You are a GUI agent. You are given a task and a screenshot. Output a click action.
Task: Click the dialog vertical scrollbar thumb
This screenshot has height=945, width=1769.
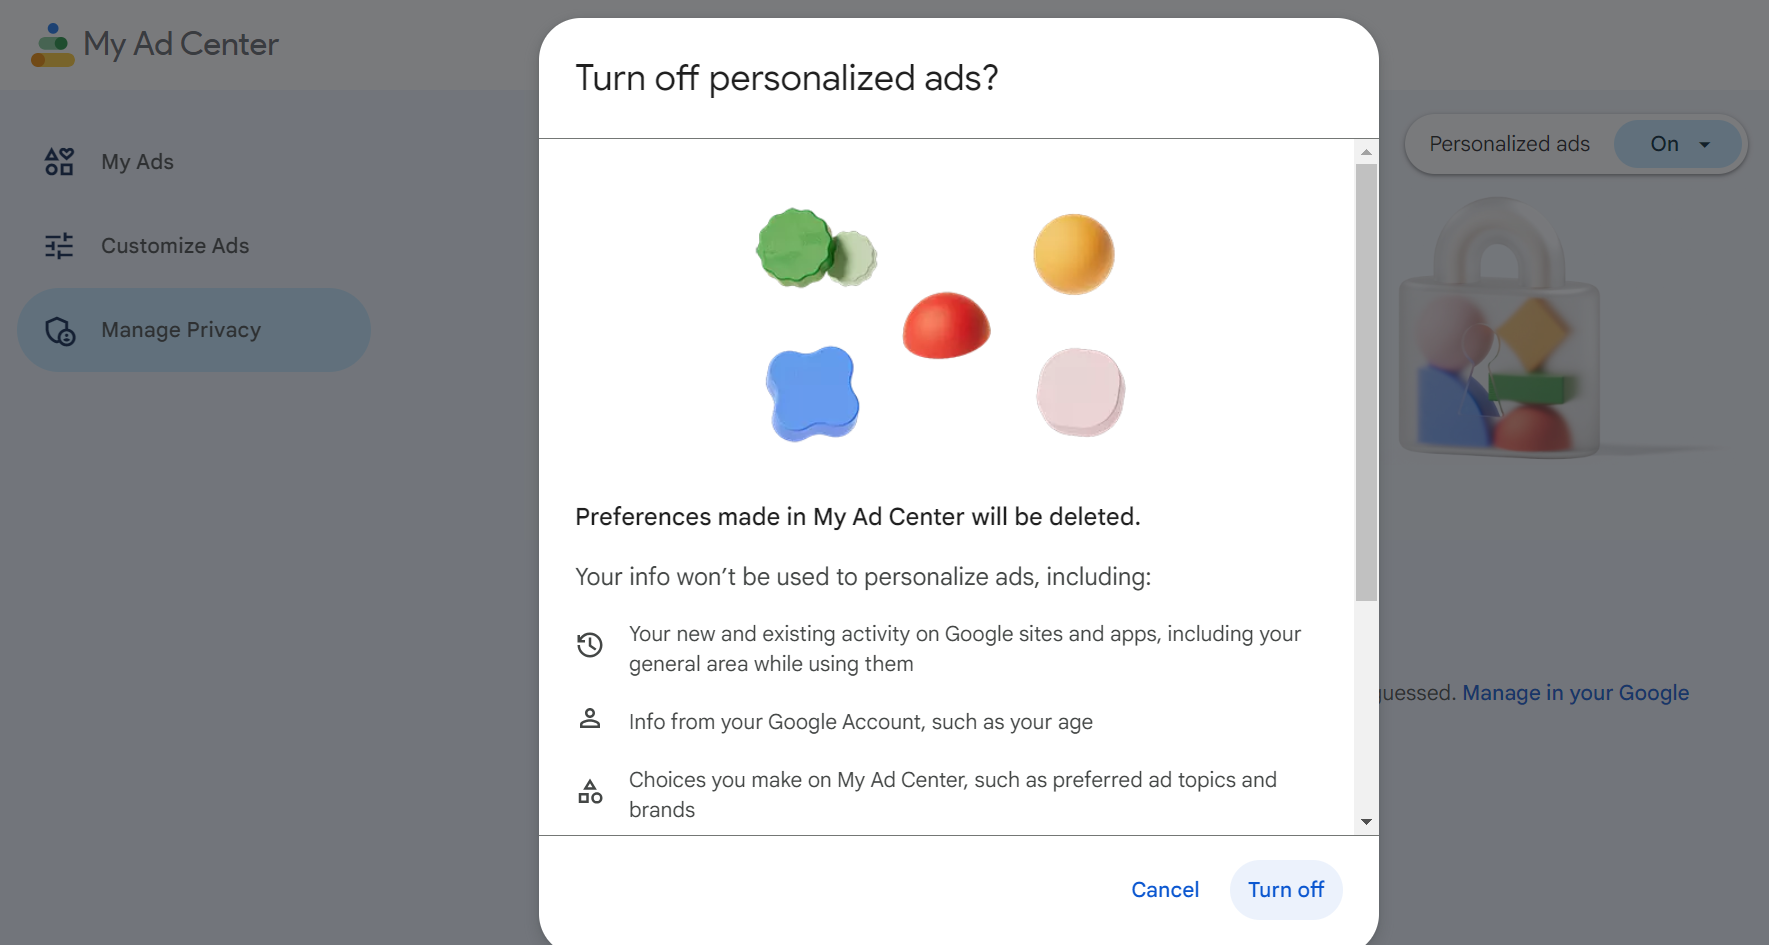pyautogui.click(x=1366, y=383)
